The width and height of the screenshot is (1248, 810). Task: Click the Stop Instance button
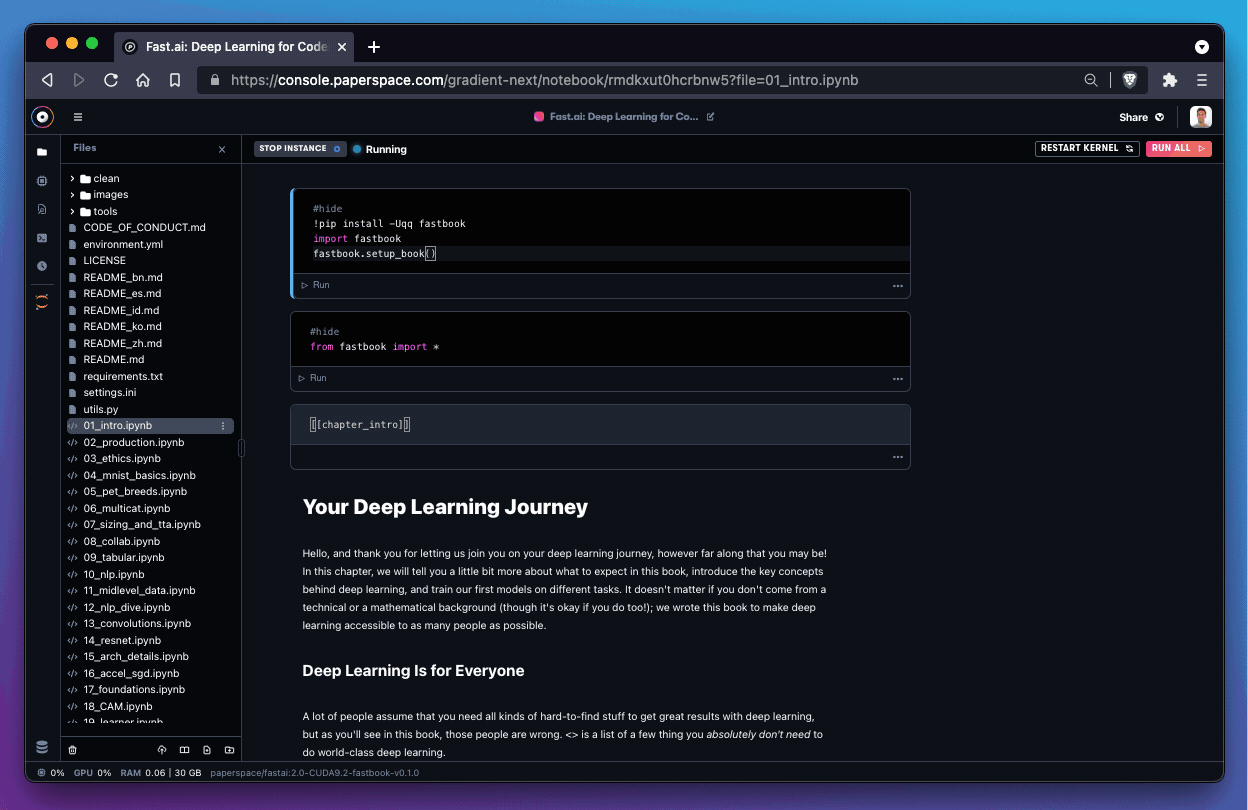click(300, 149)
